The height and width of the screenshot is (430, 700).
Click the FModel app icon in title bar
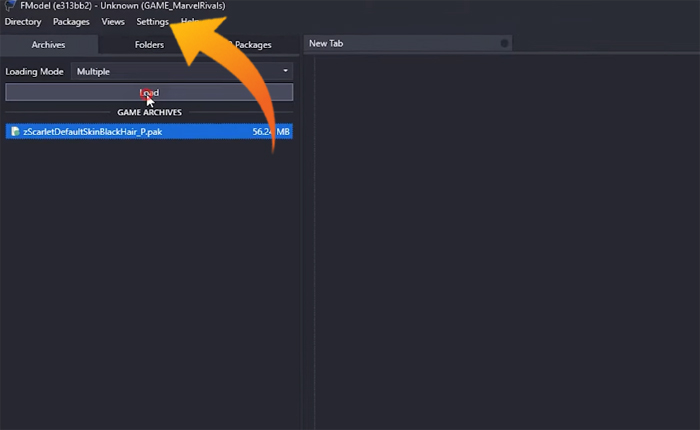[9, 6]
